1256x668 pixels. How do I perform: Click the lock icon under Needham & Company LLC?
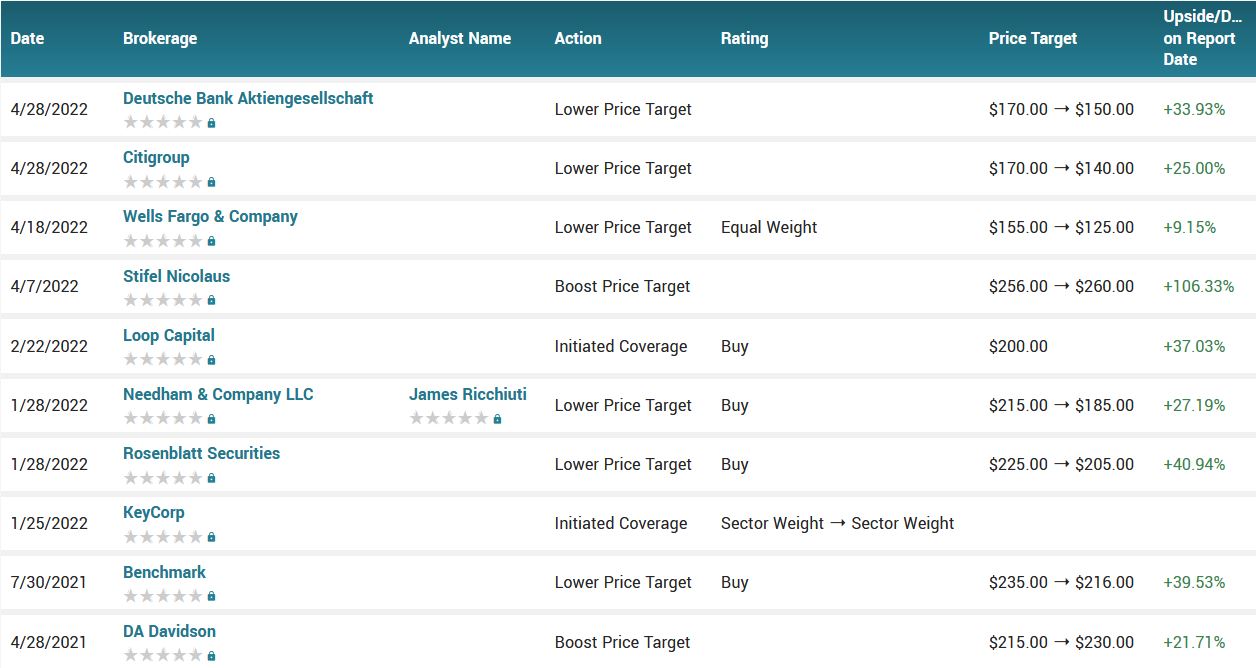pyautogui.click(x=211, y=419)
